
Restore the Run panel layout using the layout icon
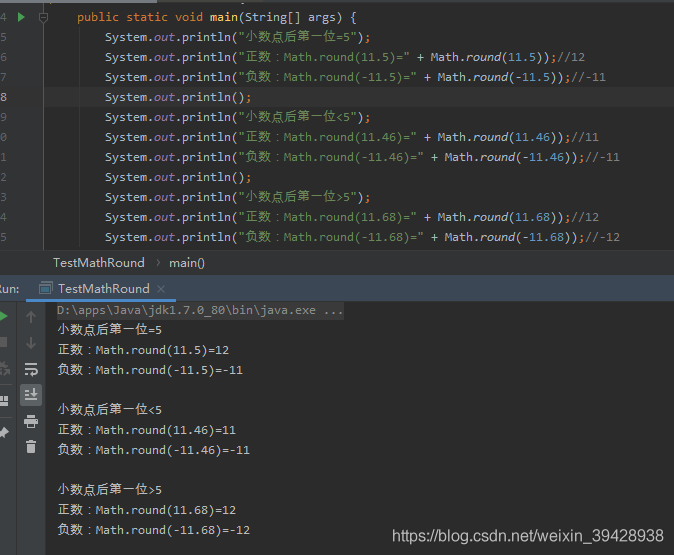[4, 401]
